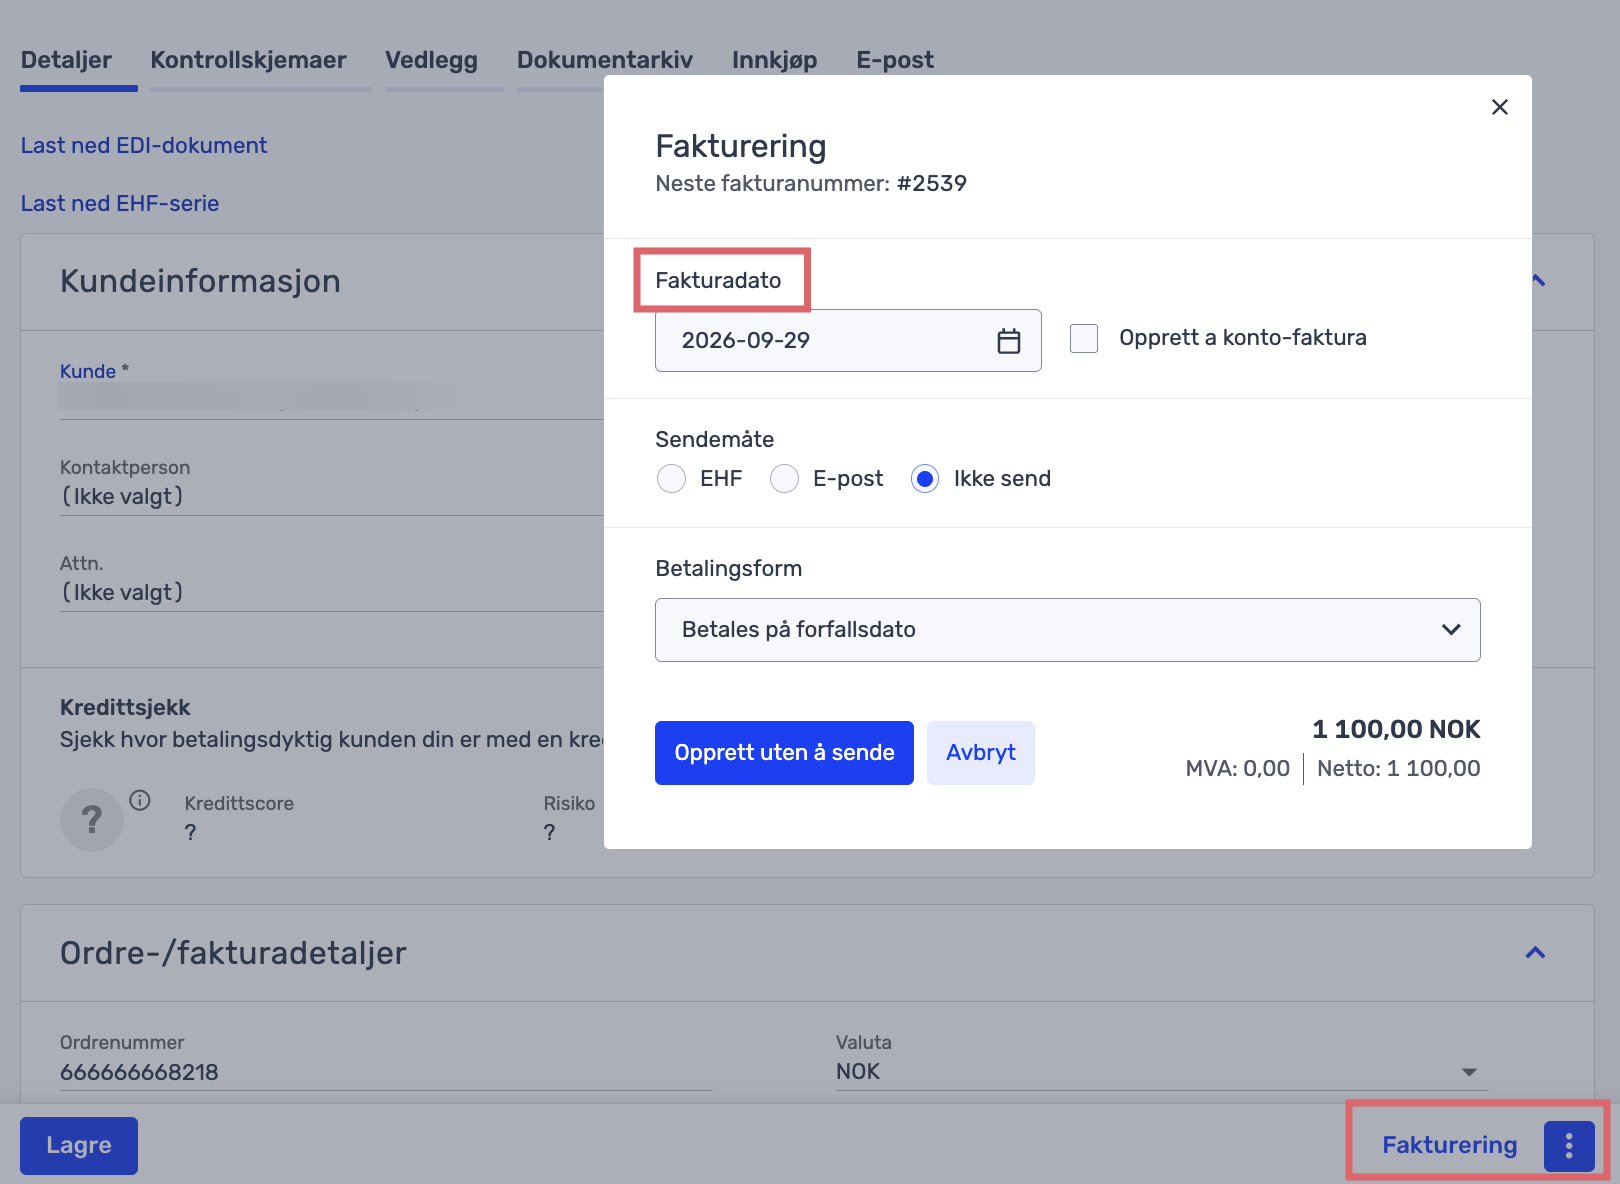The width and height of the screenshot is (1620, 1184).
Task: Select the EHF sending method
Action: point(671,479)
